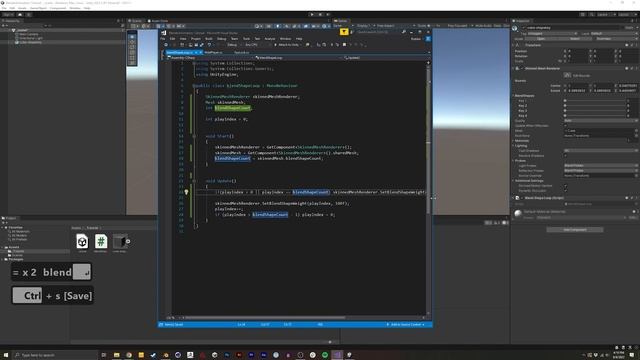Click Add to Source Control in status bar
This screenshot has height=360, width=640.
click(405, 324)
